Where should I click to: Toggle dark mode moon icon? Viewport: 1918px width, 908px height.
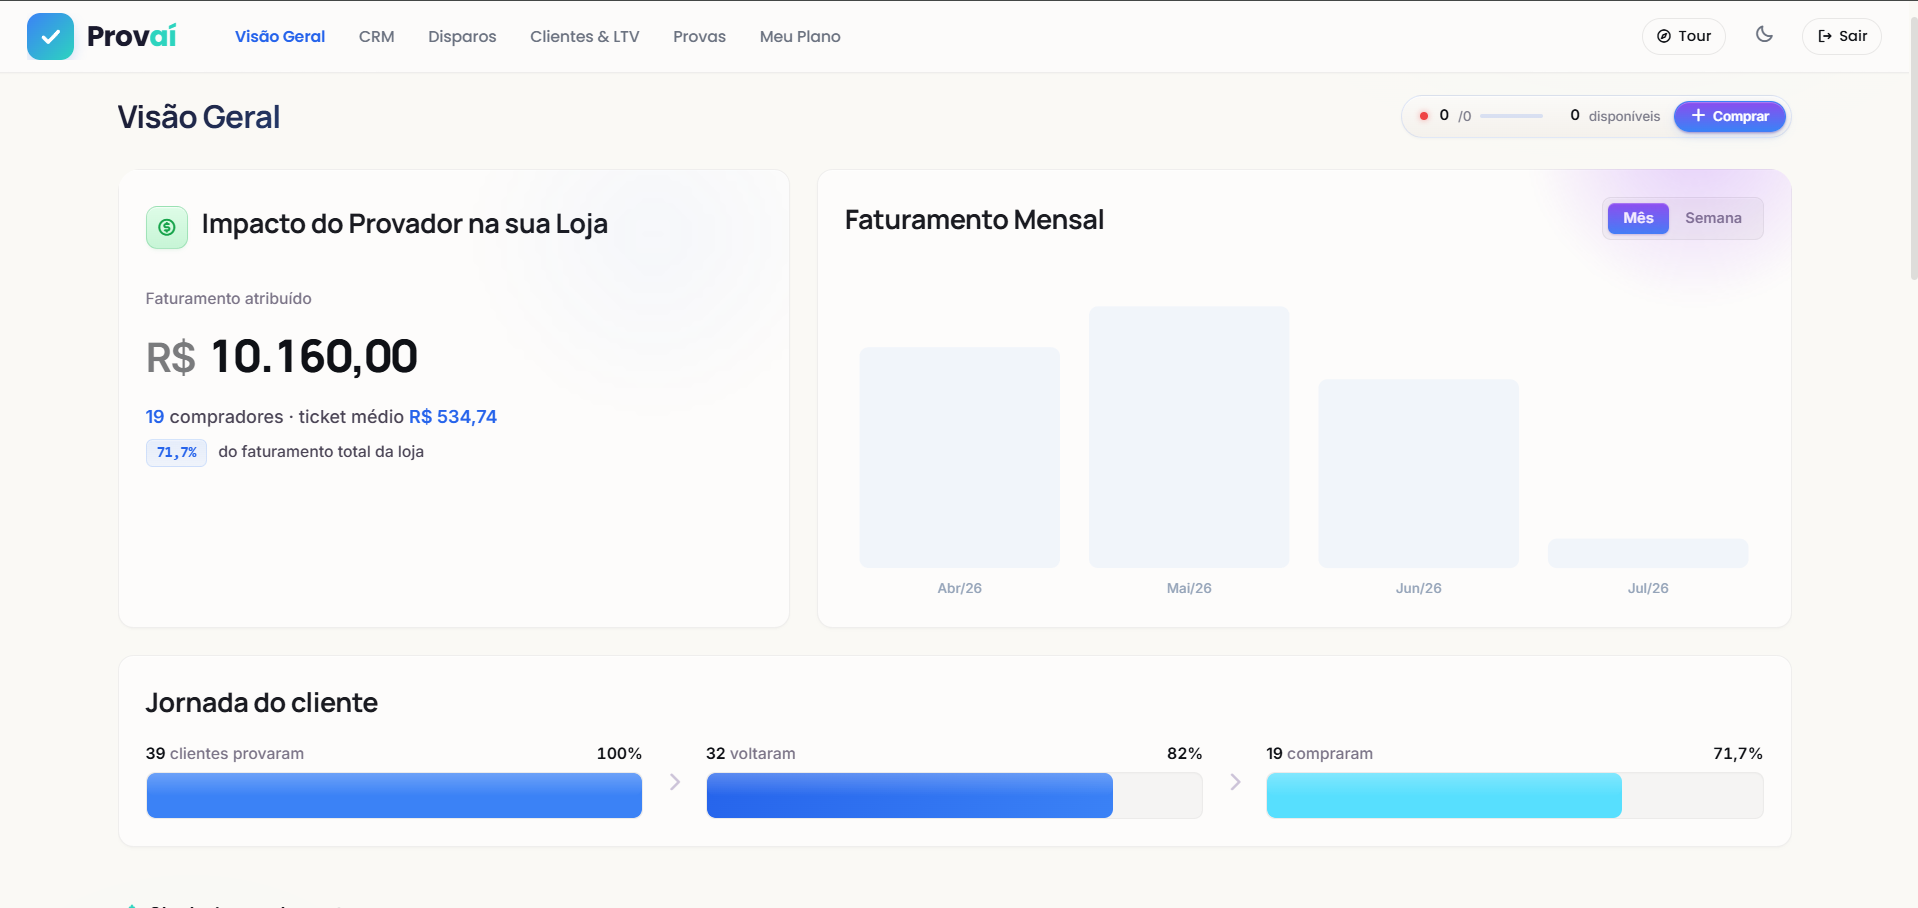(1764, 35)
